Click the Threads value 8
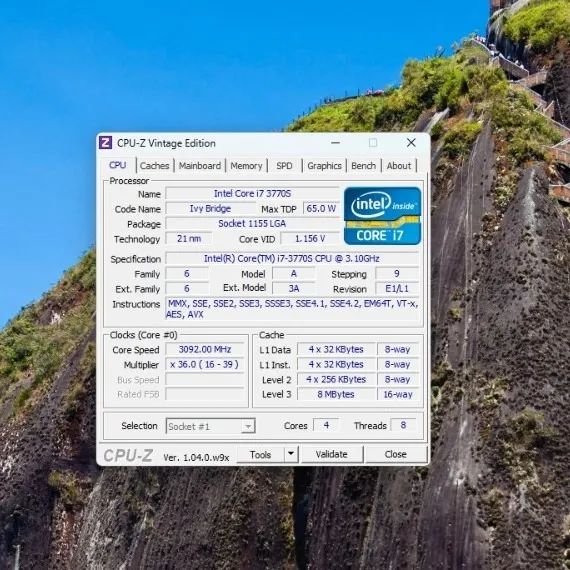This screenshot has height=570, width=570. tap(403, 425)
